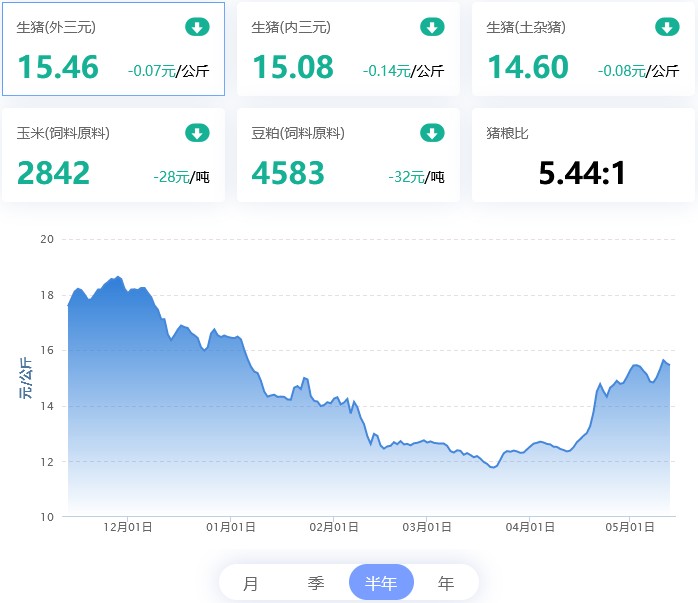698x603 pixels.
Task: Click the down-arrow icon on 玉米 card
Action: coord(197,133)
